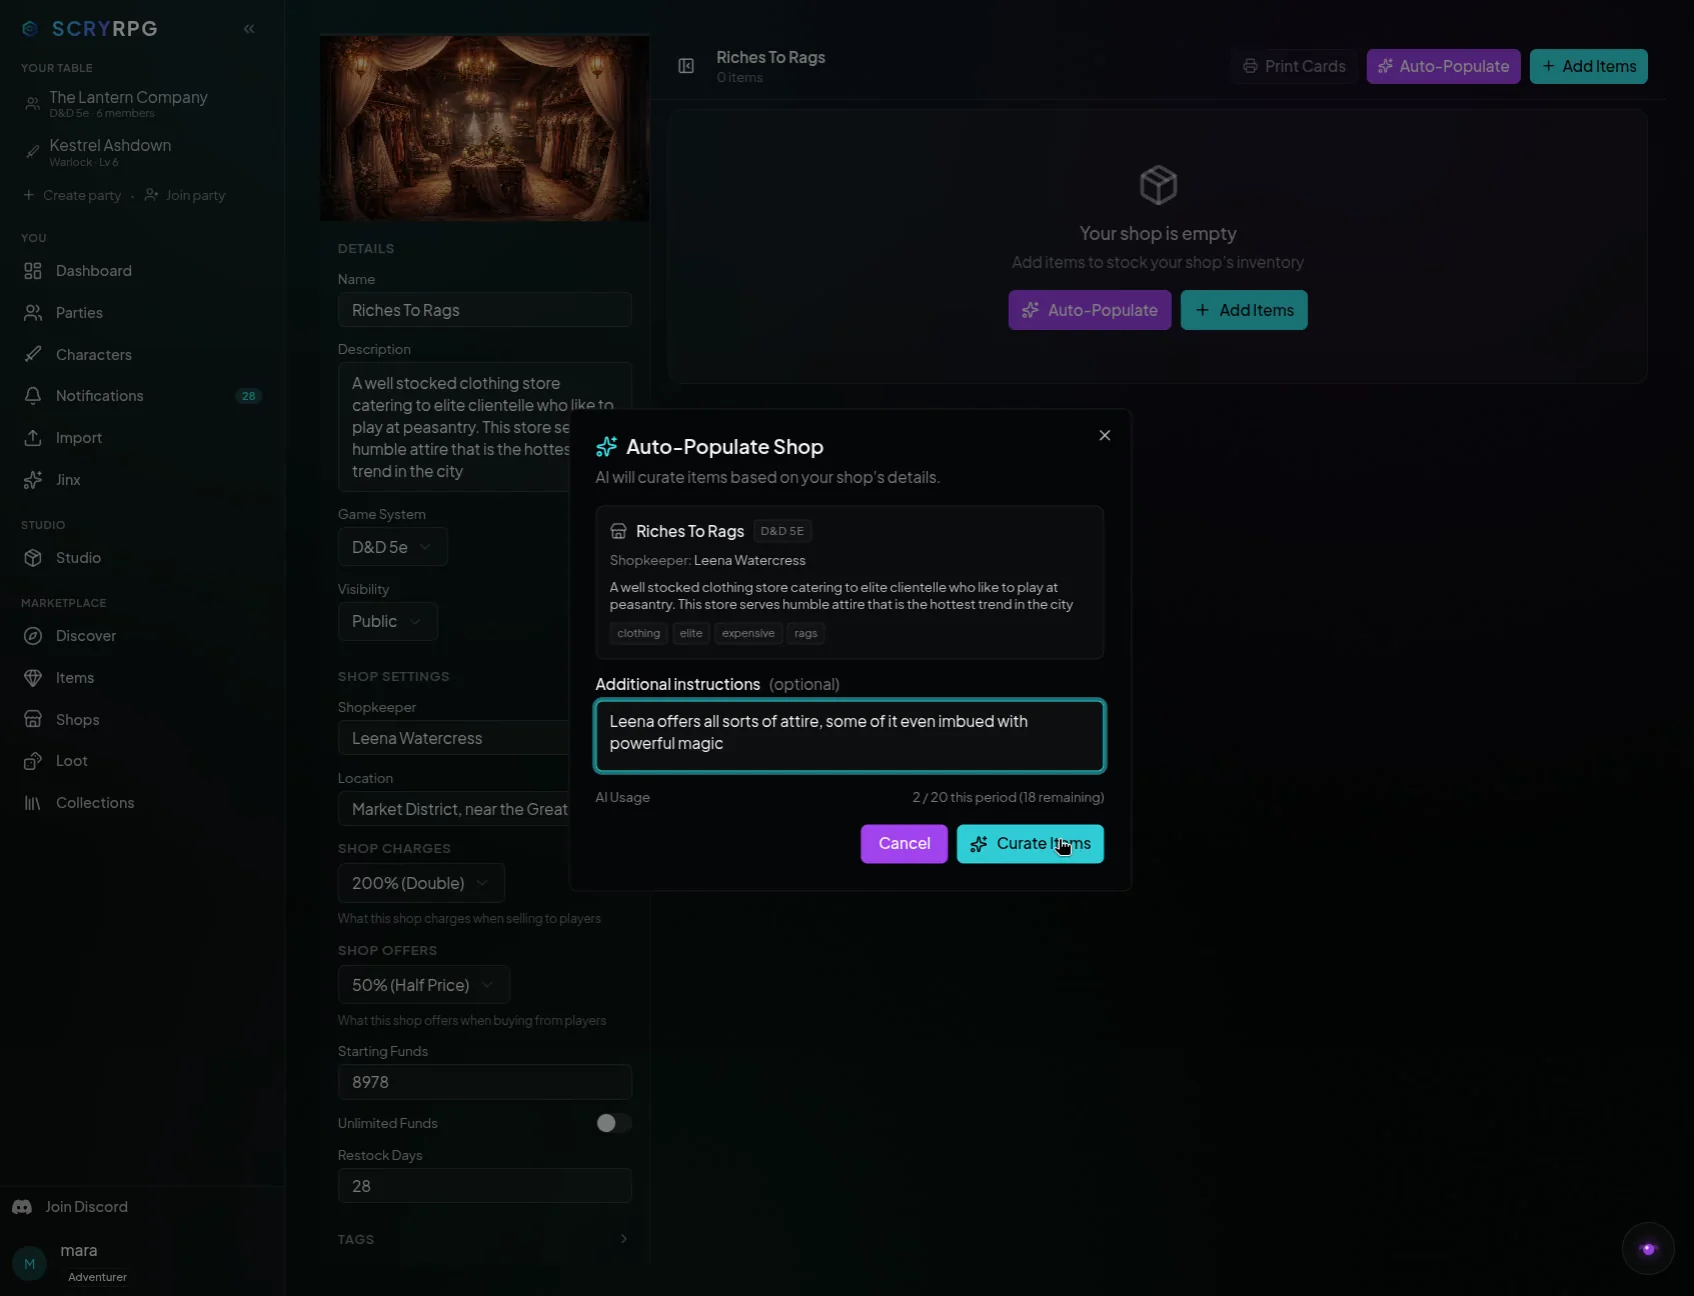The height and width of the screenshot is (1296, 1694).
Task: Open the Shops storefront icon
Action: pos(33,720)
